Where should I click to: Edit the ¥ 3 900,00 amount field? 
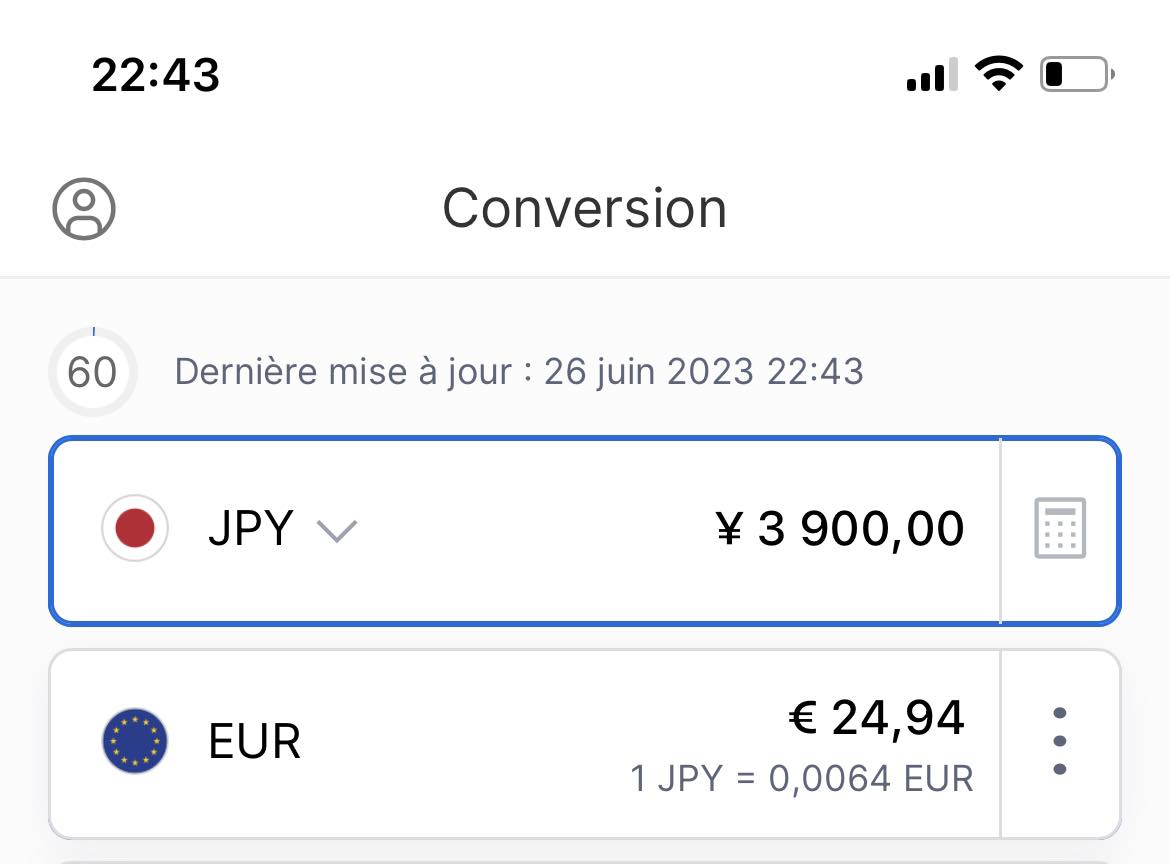pos(840,529)
